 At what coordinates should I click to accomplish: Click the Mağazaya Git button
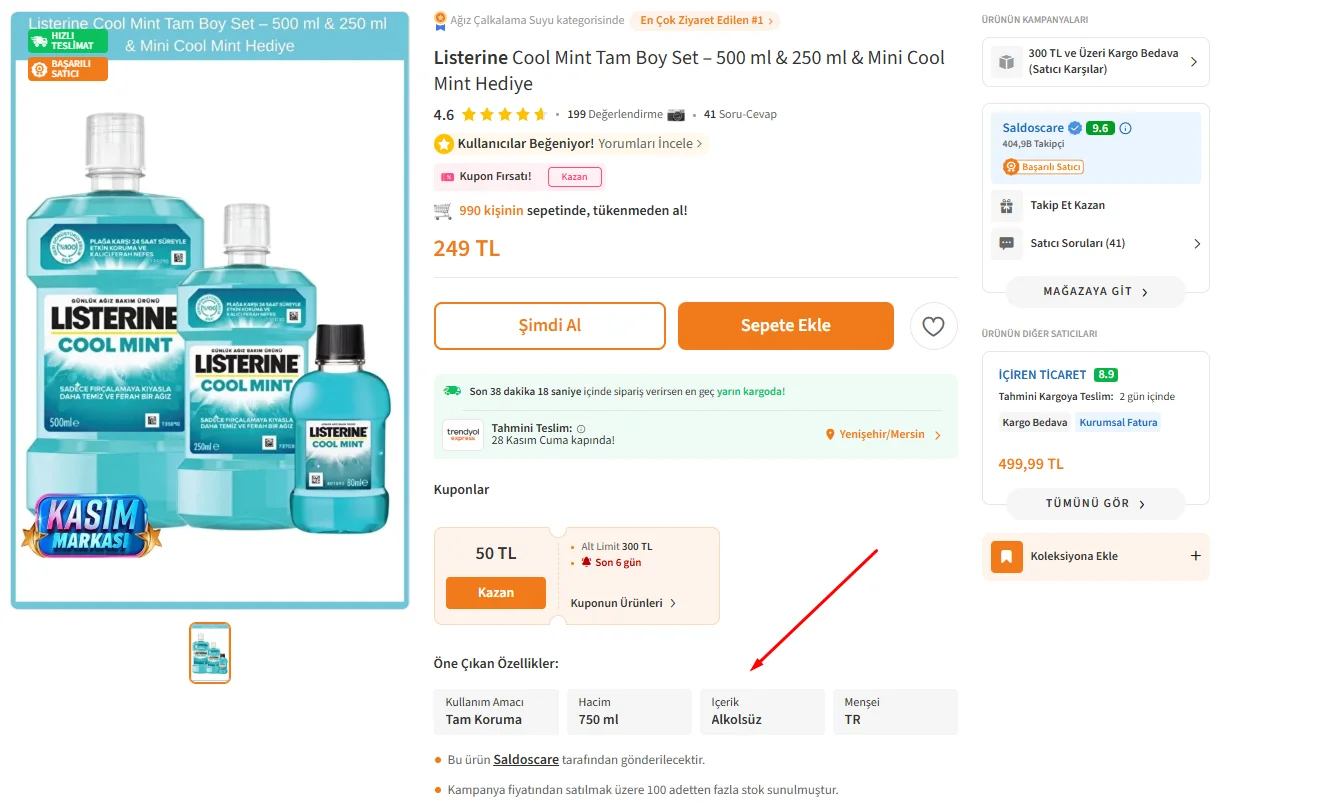click(1095, 292)
